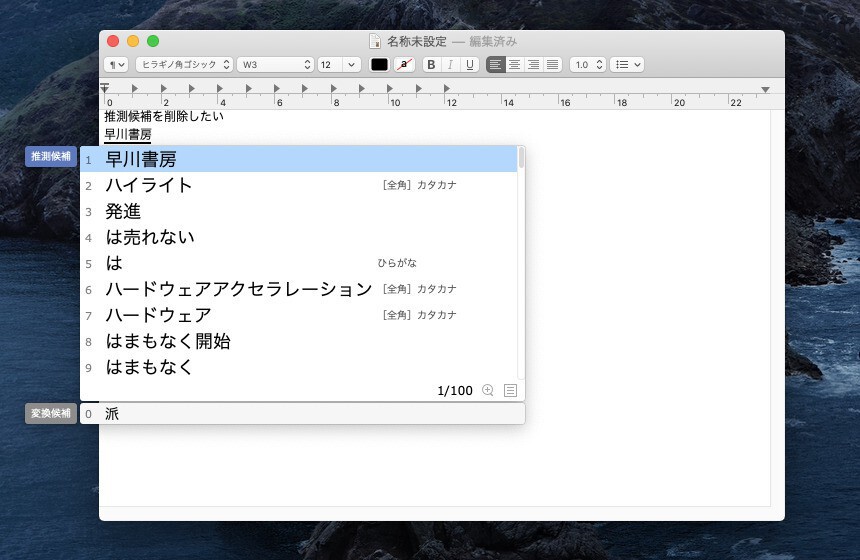The height and width of the screenshot is (560, 860).
Task: Click the magnifier icon in the candidate window
Action: click(x=488, y=390)
